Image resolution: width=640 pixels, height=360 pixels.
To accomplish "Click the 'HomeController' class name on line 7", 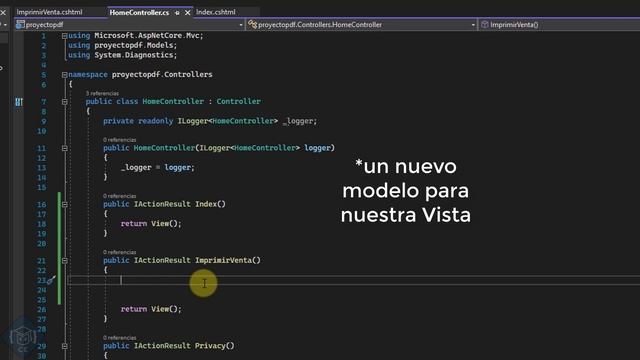I will point(173,101).
